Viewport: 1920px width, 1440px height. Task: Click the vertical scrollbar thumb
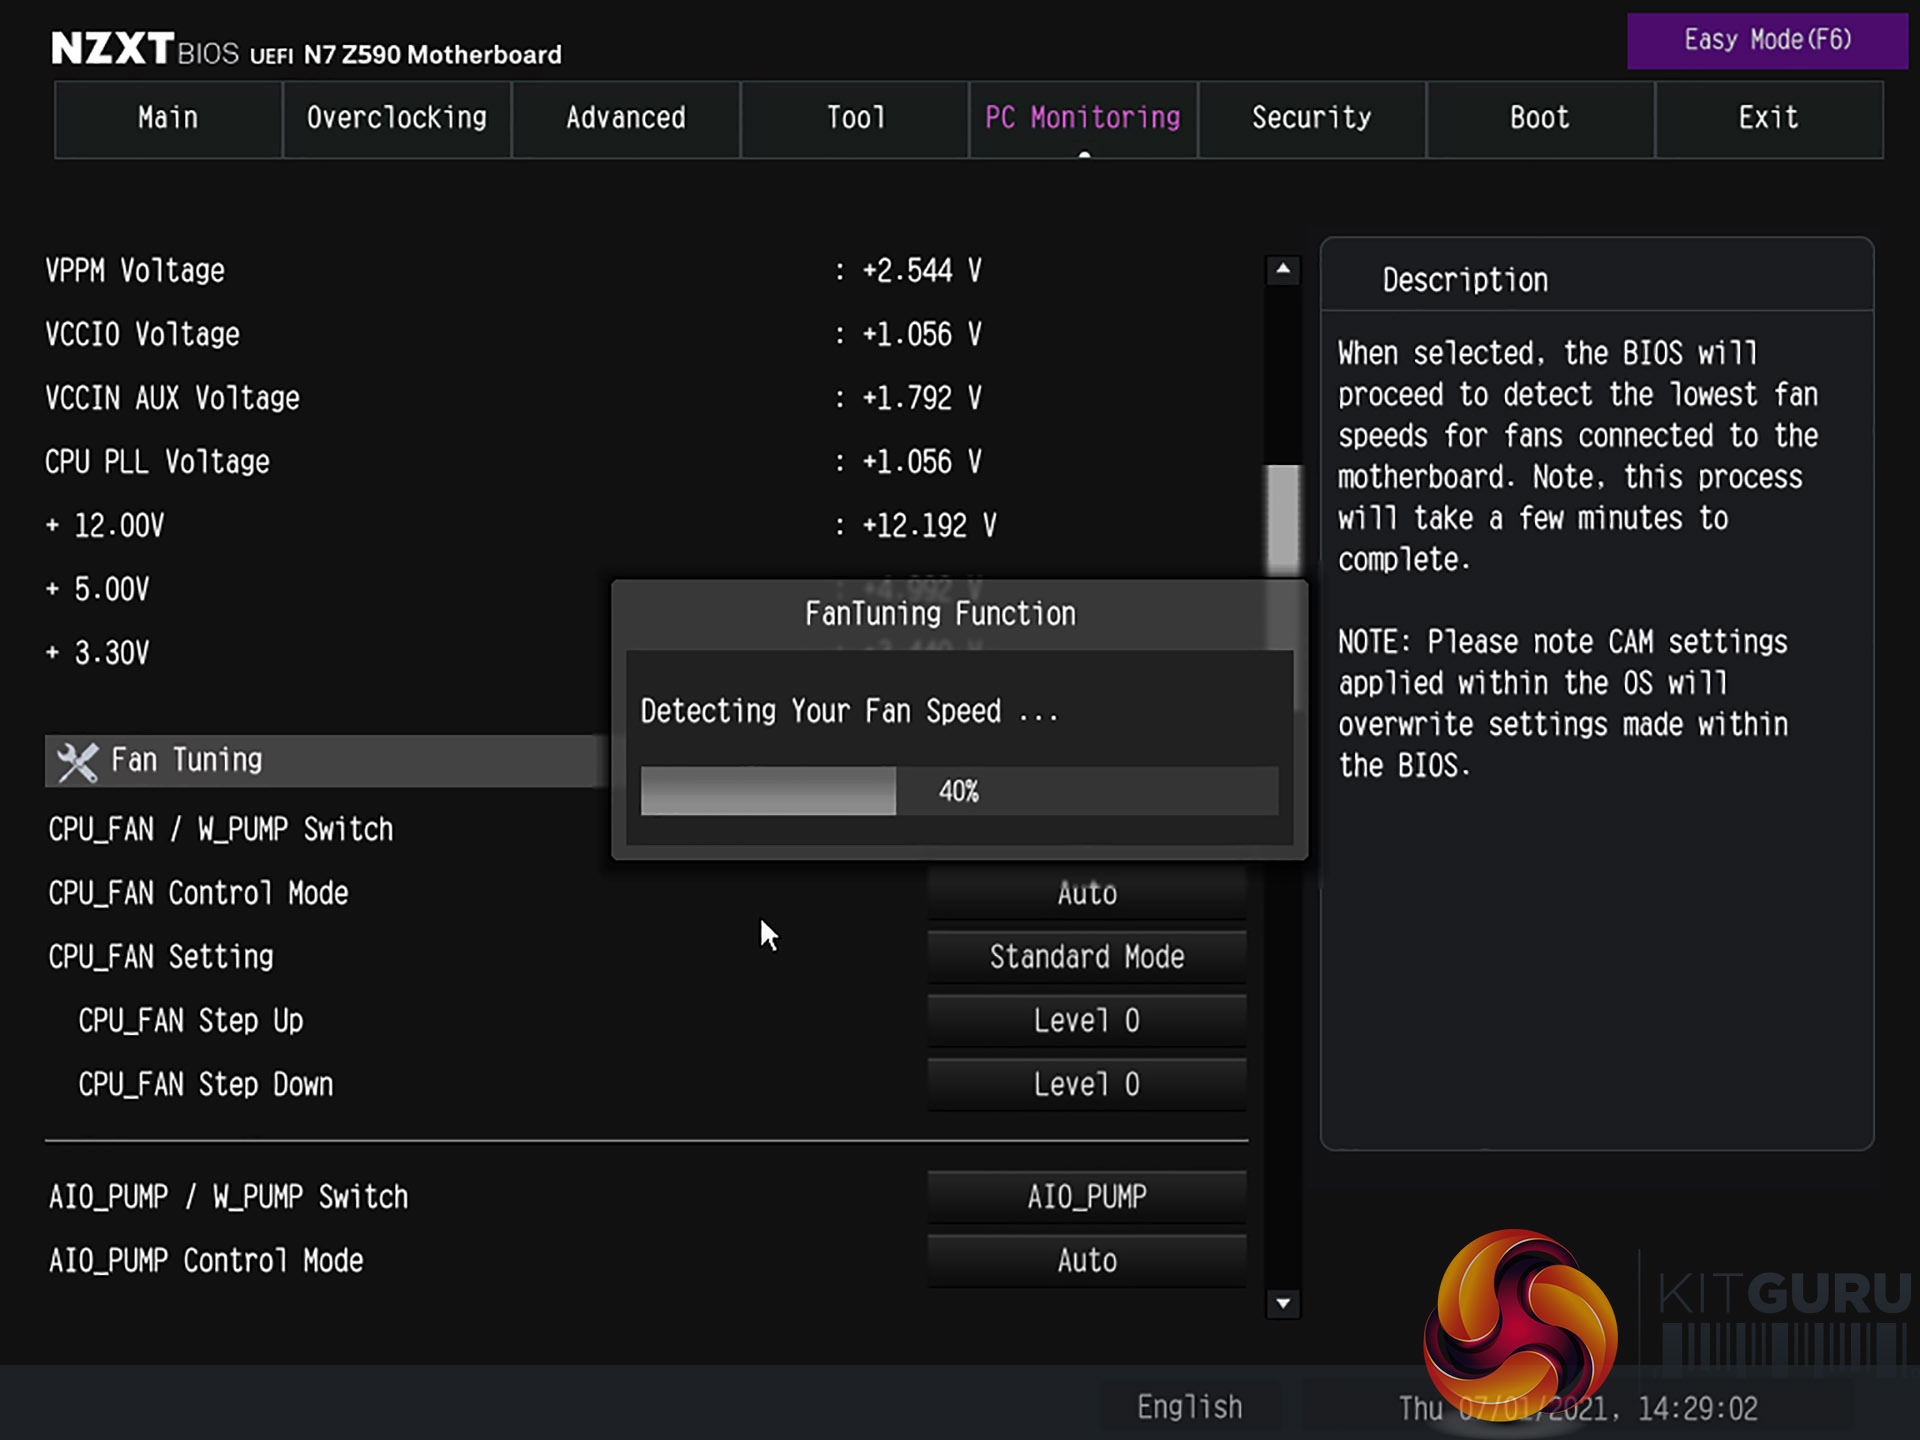point(1283,520)
